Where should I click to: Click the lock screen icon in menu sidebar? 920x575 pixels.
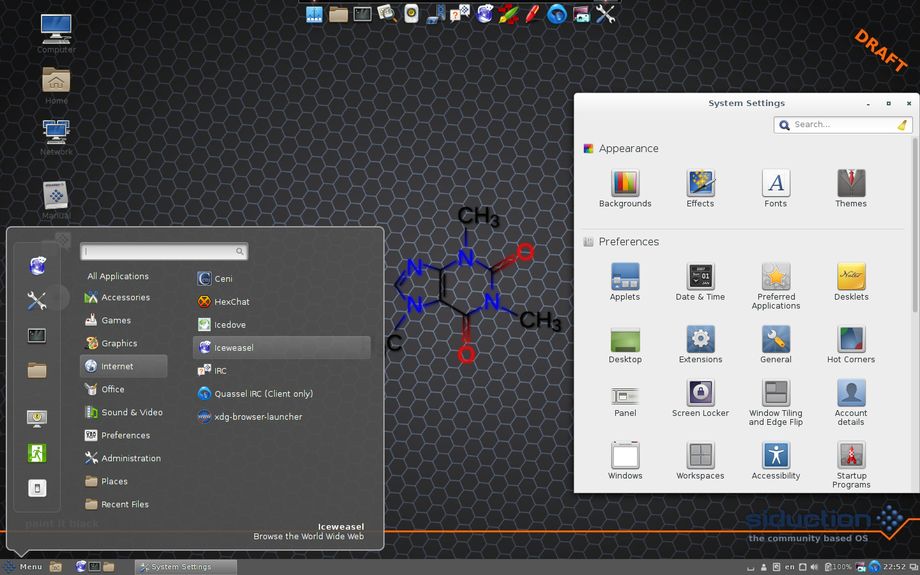[x=37, y=417]
